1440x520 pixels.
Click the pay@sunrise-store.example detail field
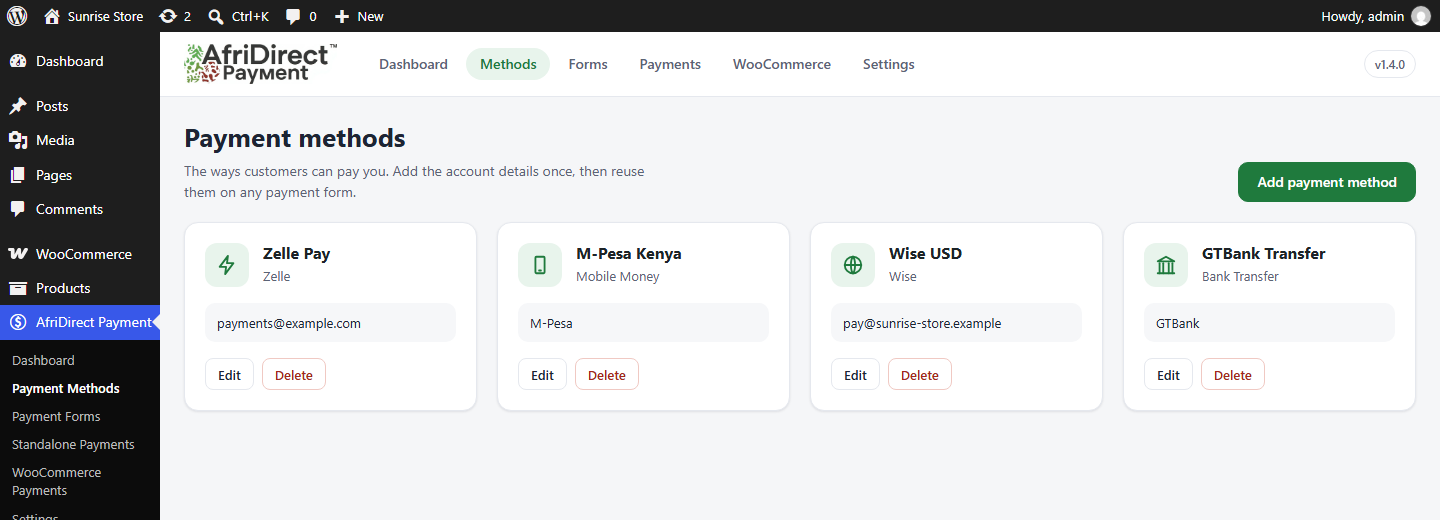click(956, 323)
